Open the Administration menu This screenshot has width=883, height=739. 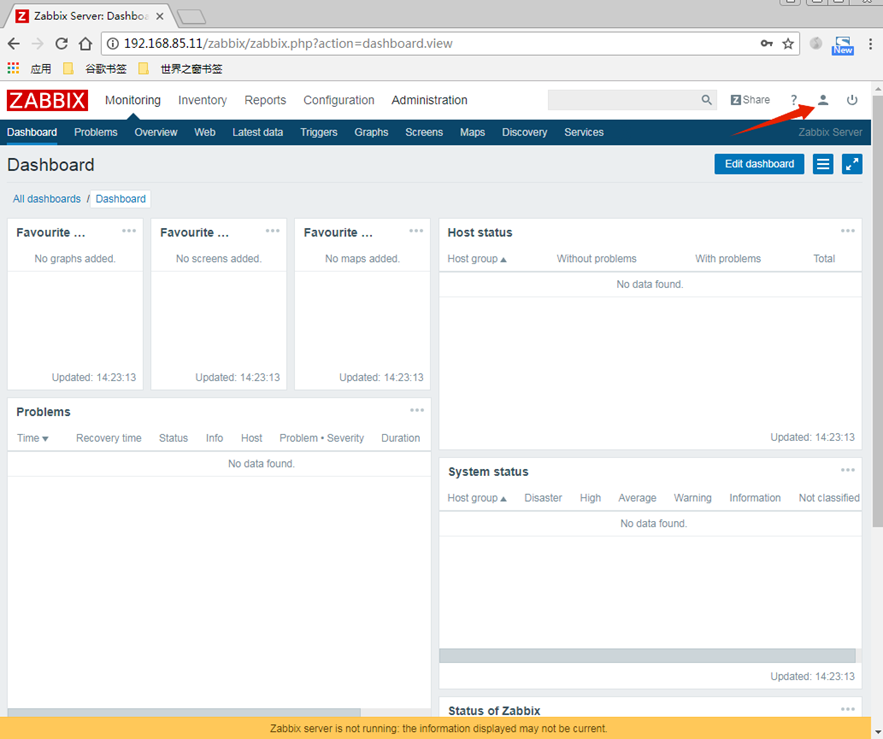coord(430,100)
